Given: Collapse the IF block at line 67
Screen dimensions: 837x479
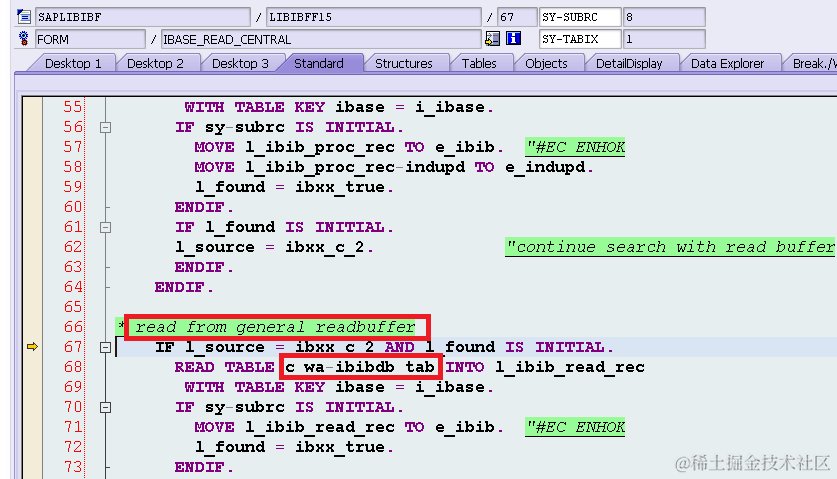Looking at the screenshot, I should tap(106, 348).
